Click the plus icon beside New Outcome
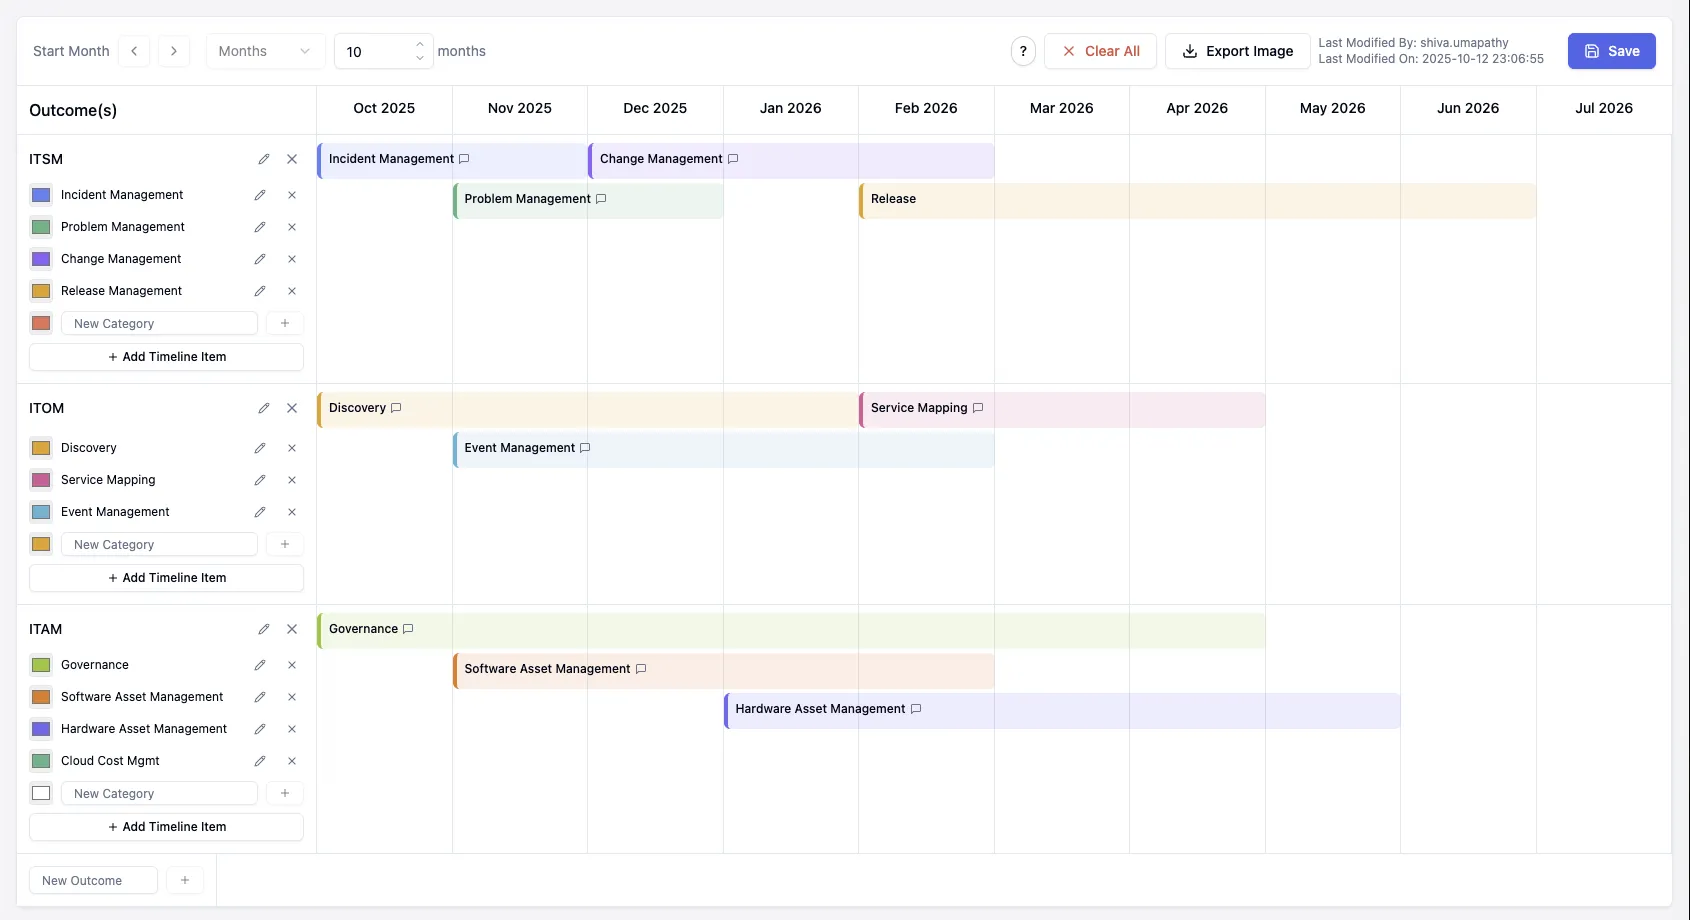This screenshot has width=1690, height=920. point(185,880)
